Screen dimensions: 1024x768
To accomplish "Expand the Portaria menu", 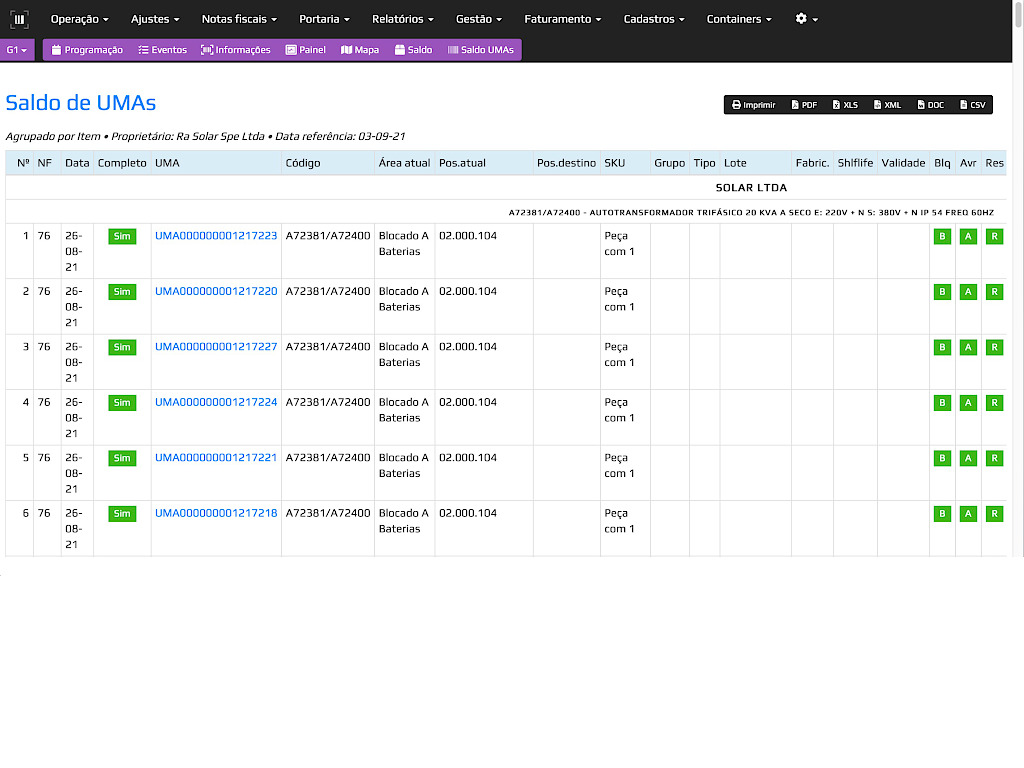I will [324, 19].
